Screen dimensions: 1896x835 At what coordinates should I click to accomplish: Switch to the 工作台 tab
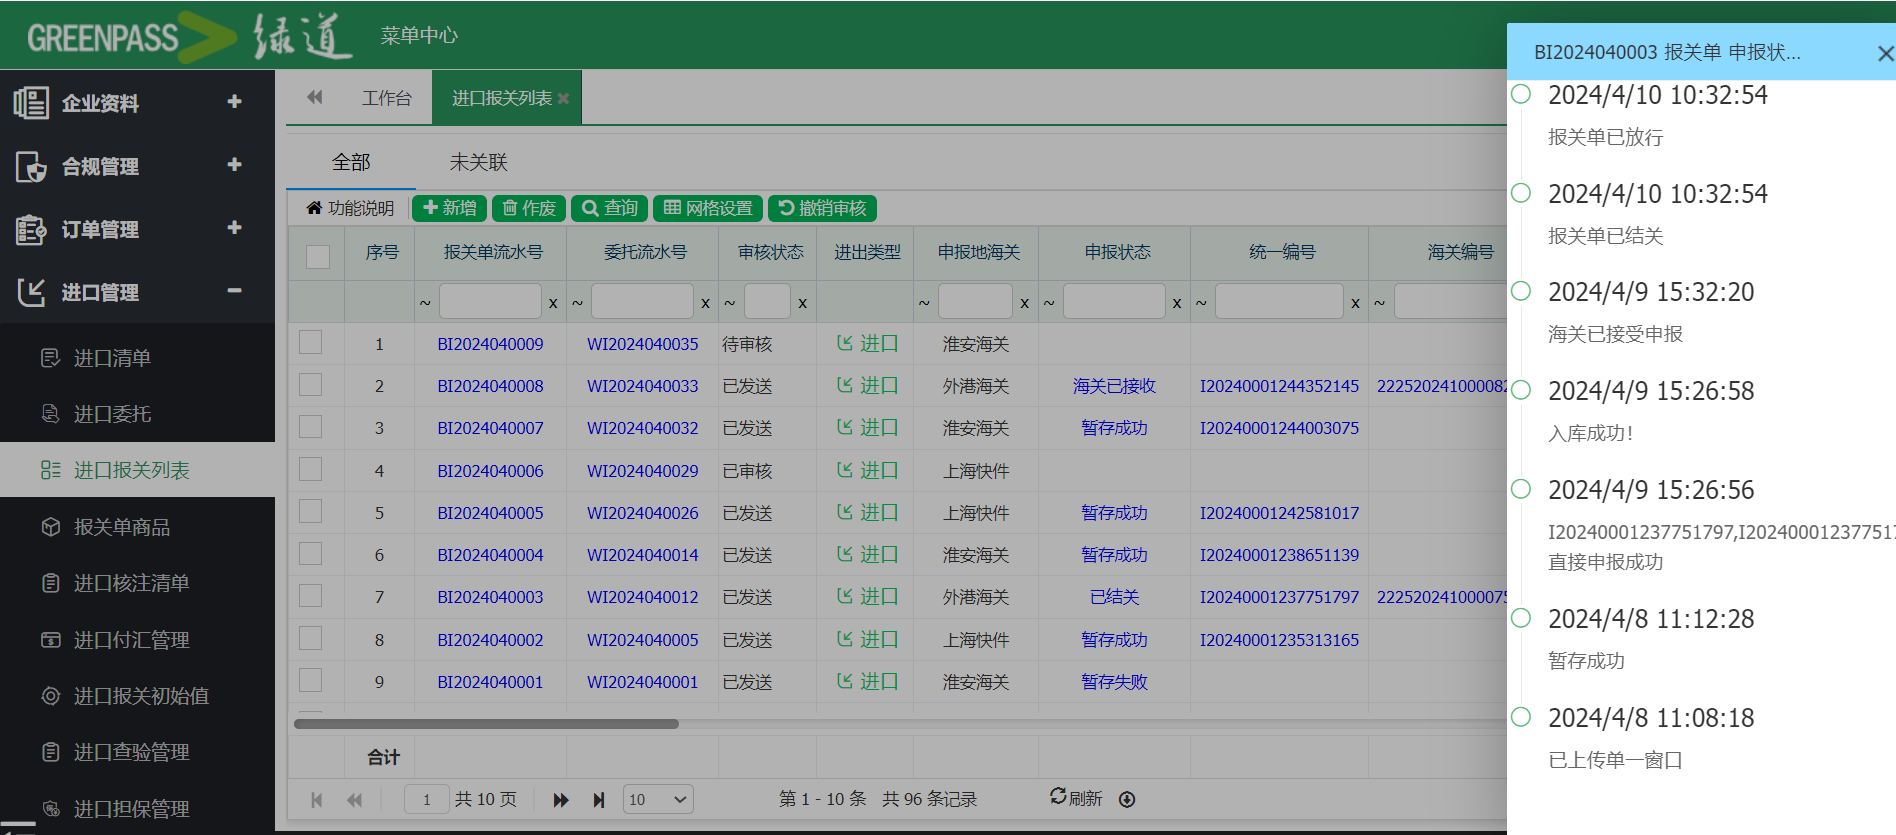coord(387,98)
